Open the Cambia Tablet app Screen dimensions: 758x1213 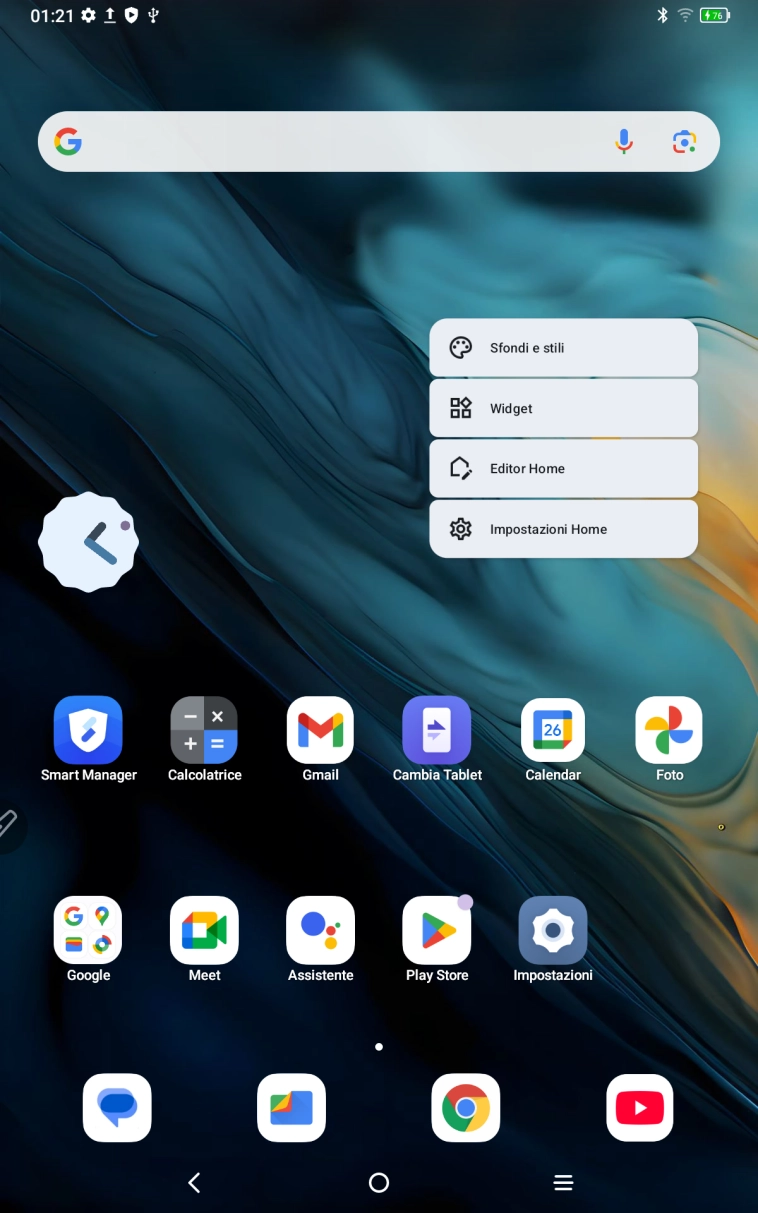pos(437,731)
